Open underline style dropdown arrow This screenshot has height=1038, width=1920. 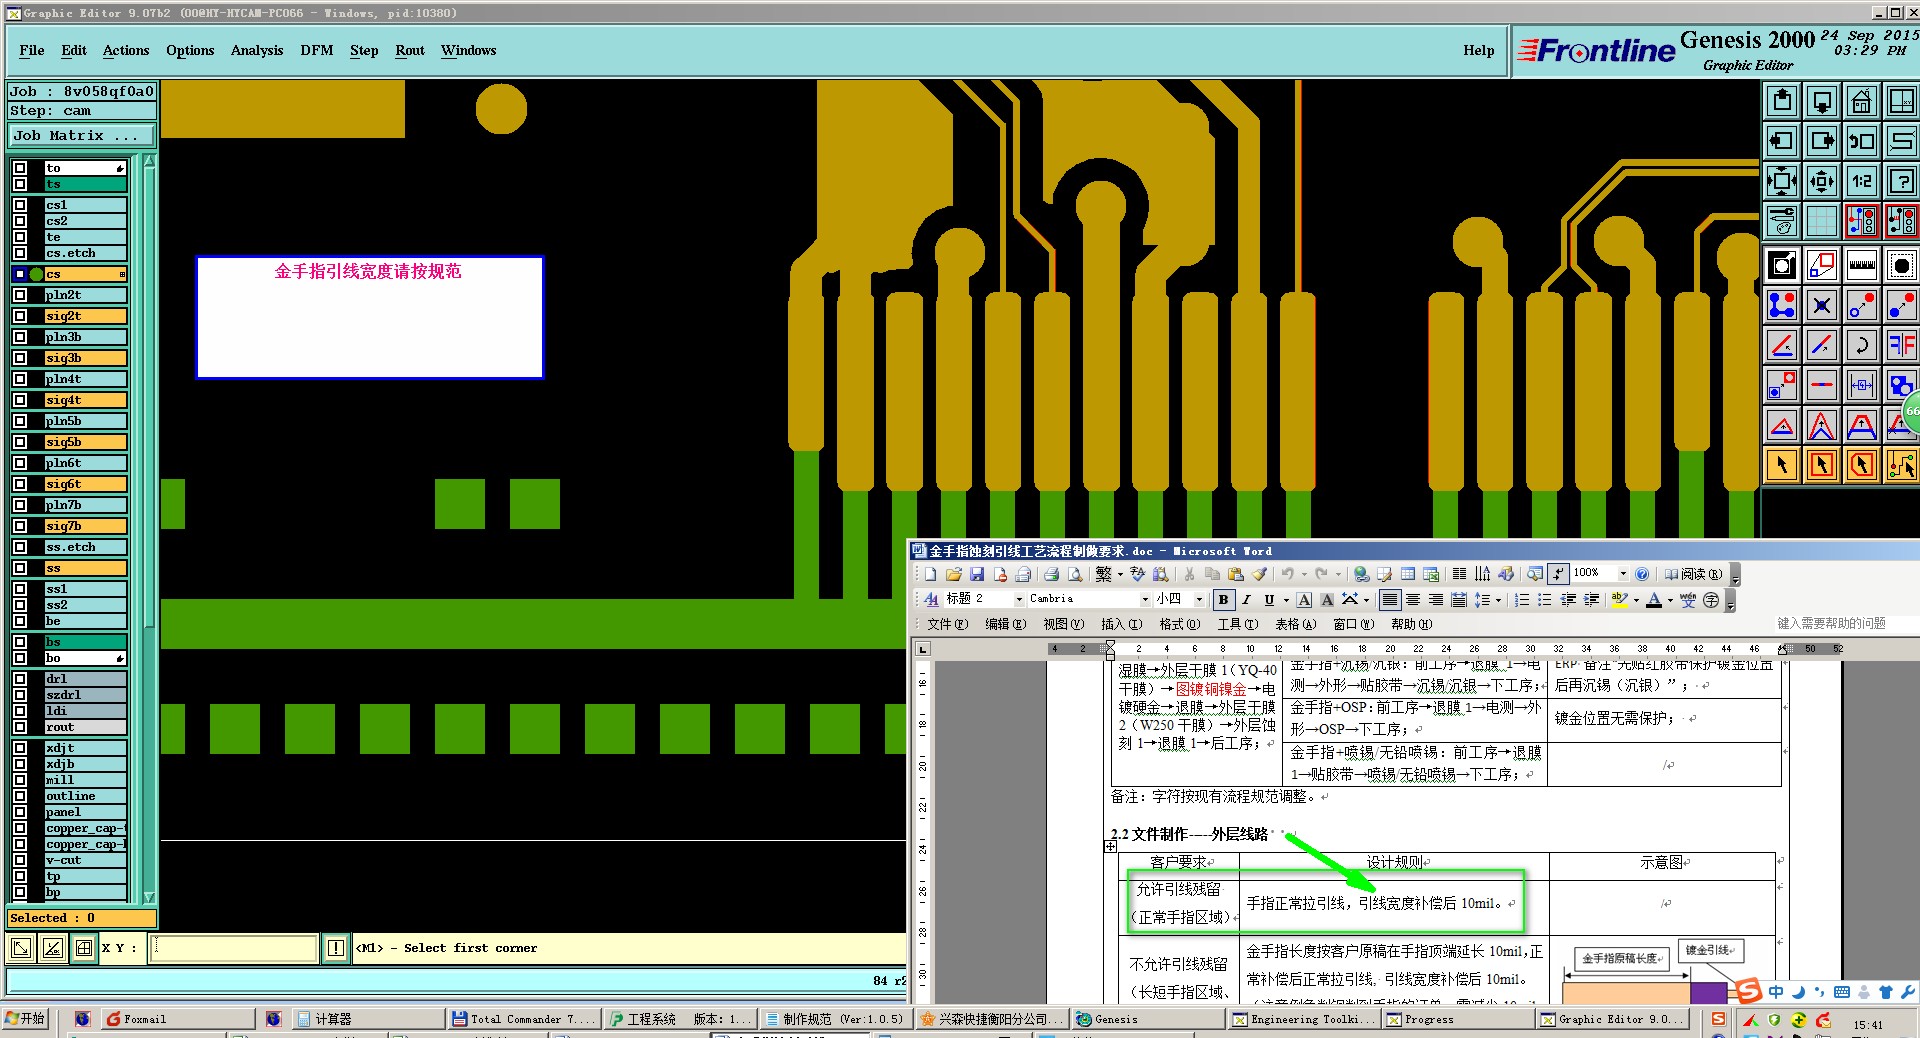(x=1286, y=600)
